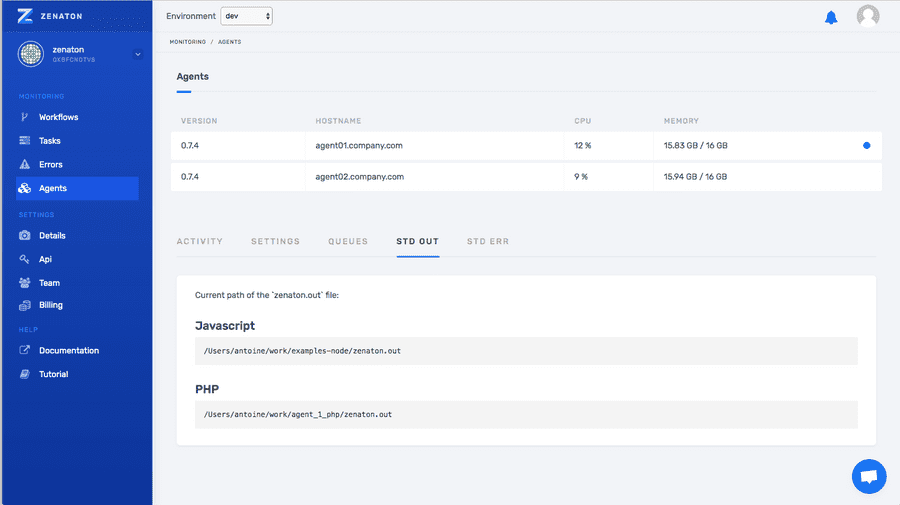Click the 12 % CPU value
This screenshot has width=900, height=505.
(583, 146)
